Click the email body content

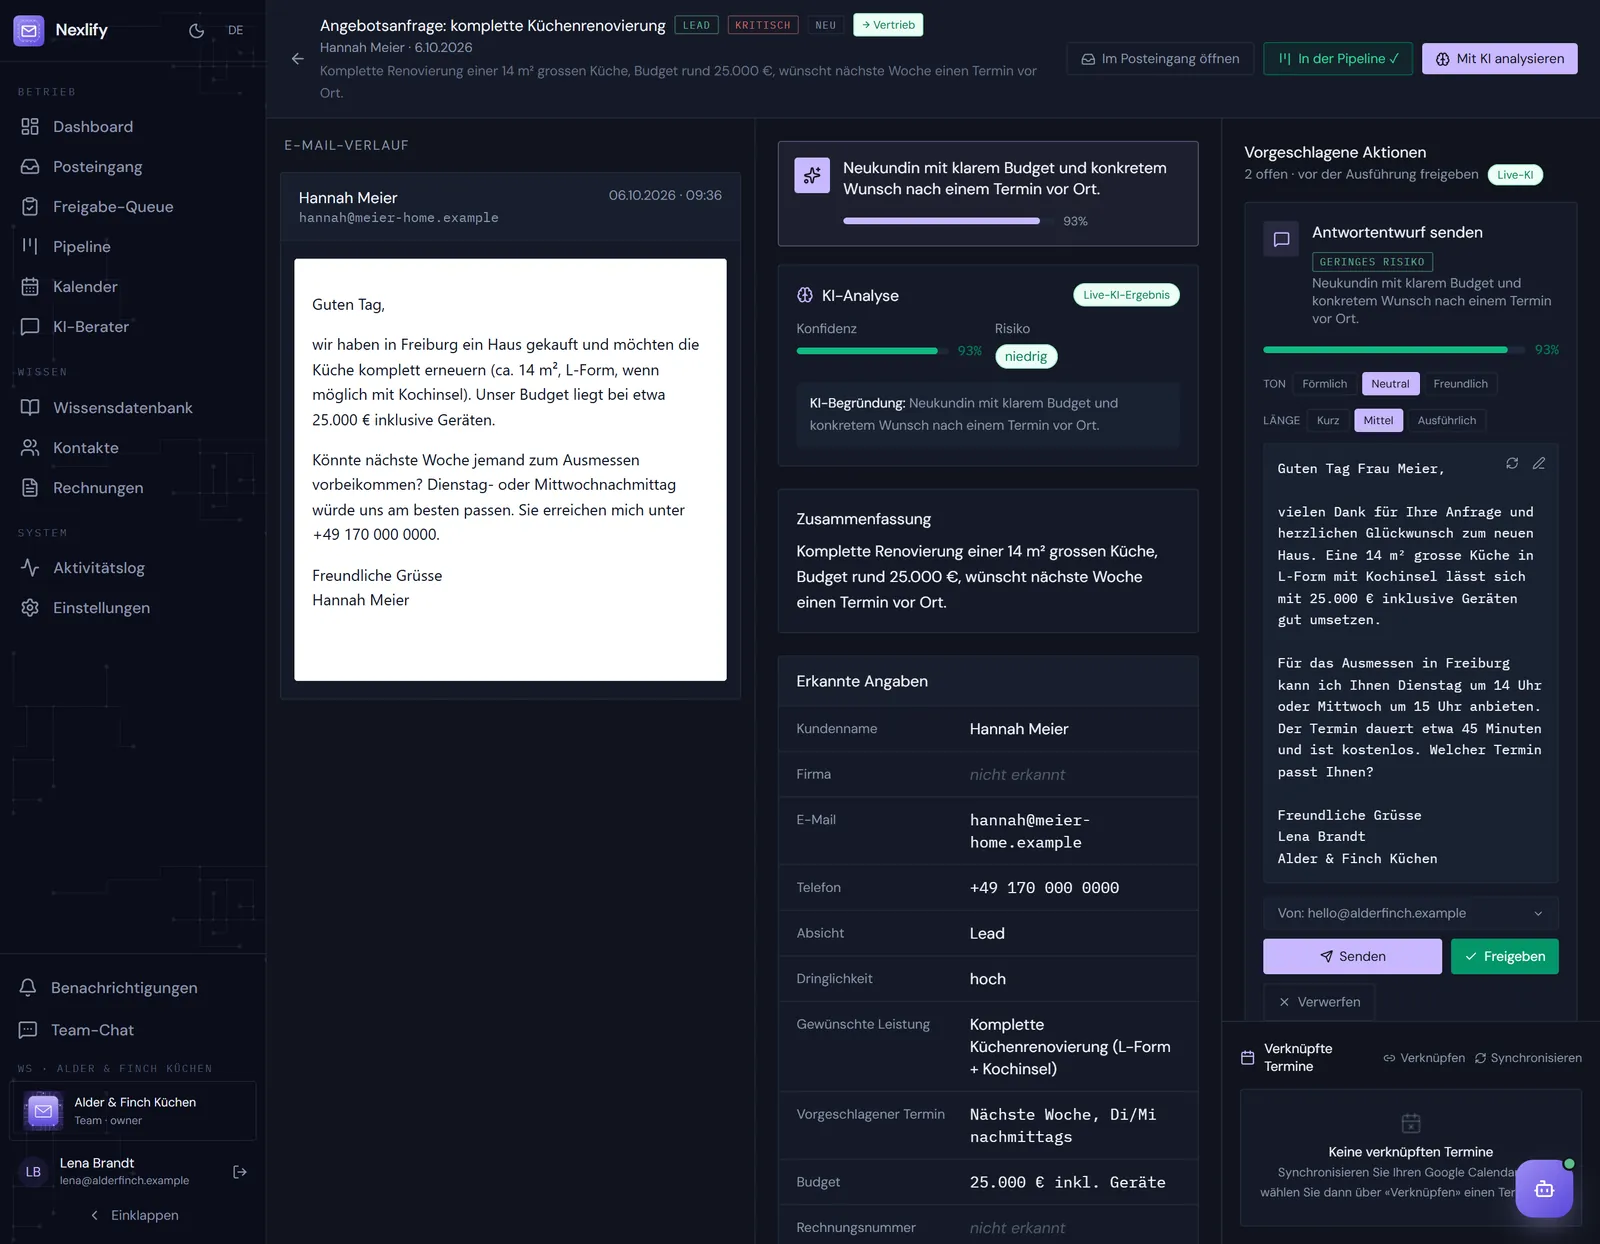(510, 470)
